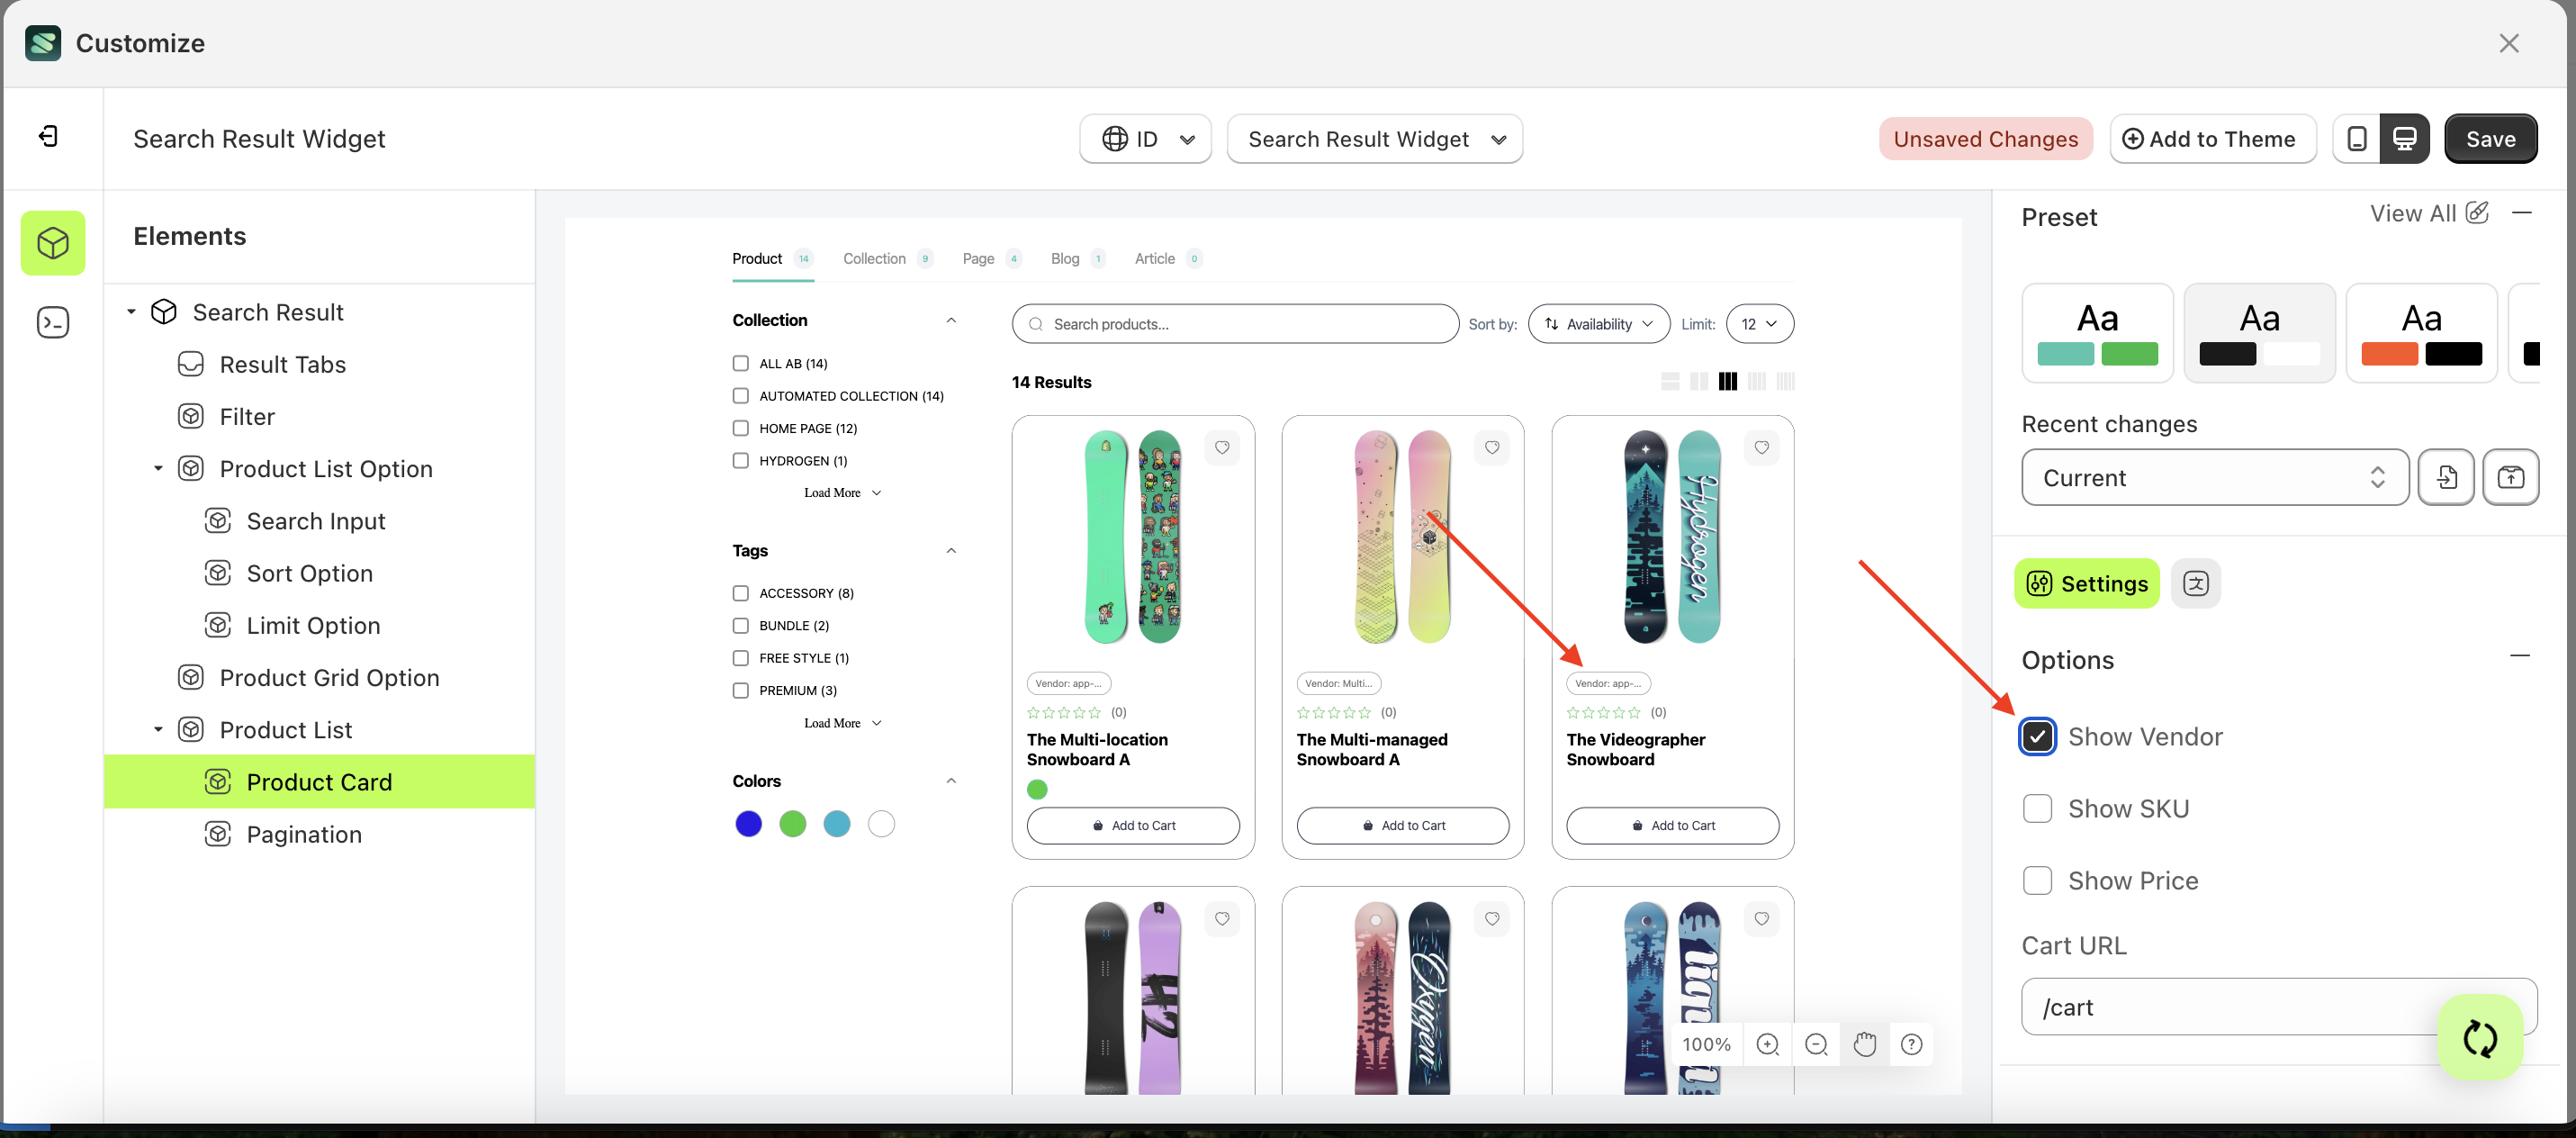Switch to mobile preview mode
2576x1138 pixels.
(x=2358, y=138)
